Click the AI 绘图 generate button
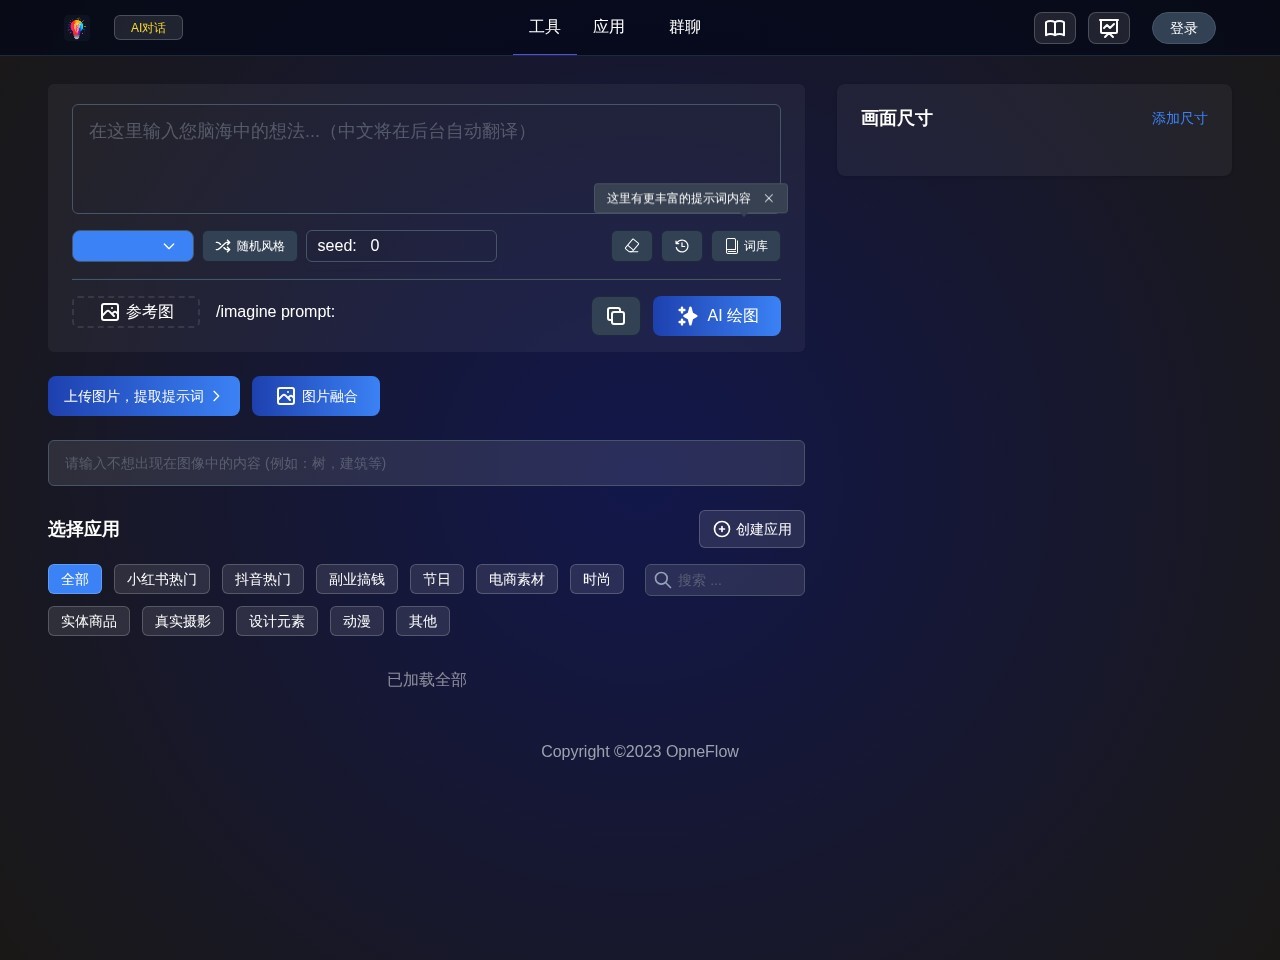The image size is (1280, 960). click(717, 316)
